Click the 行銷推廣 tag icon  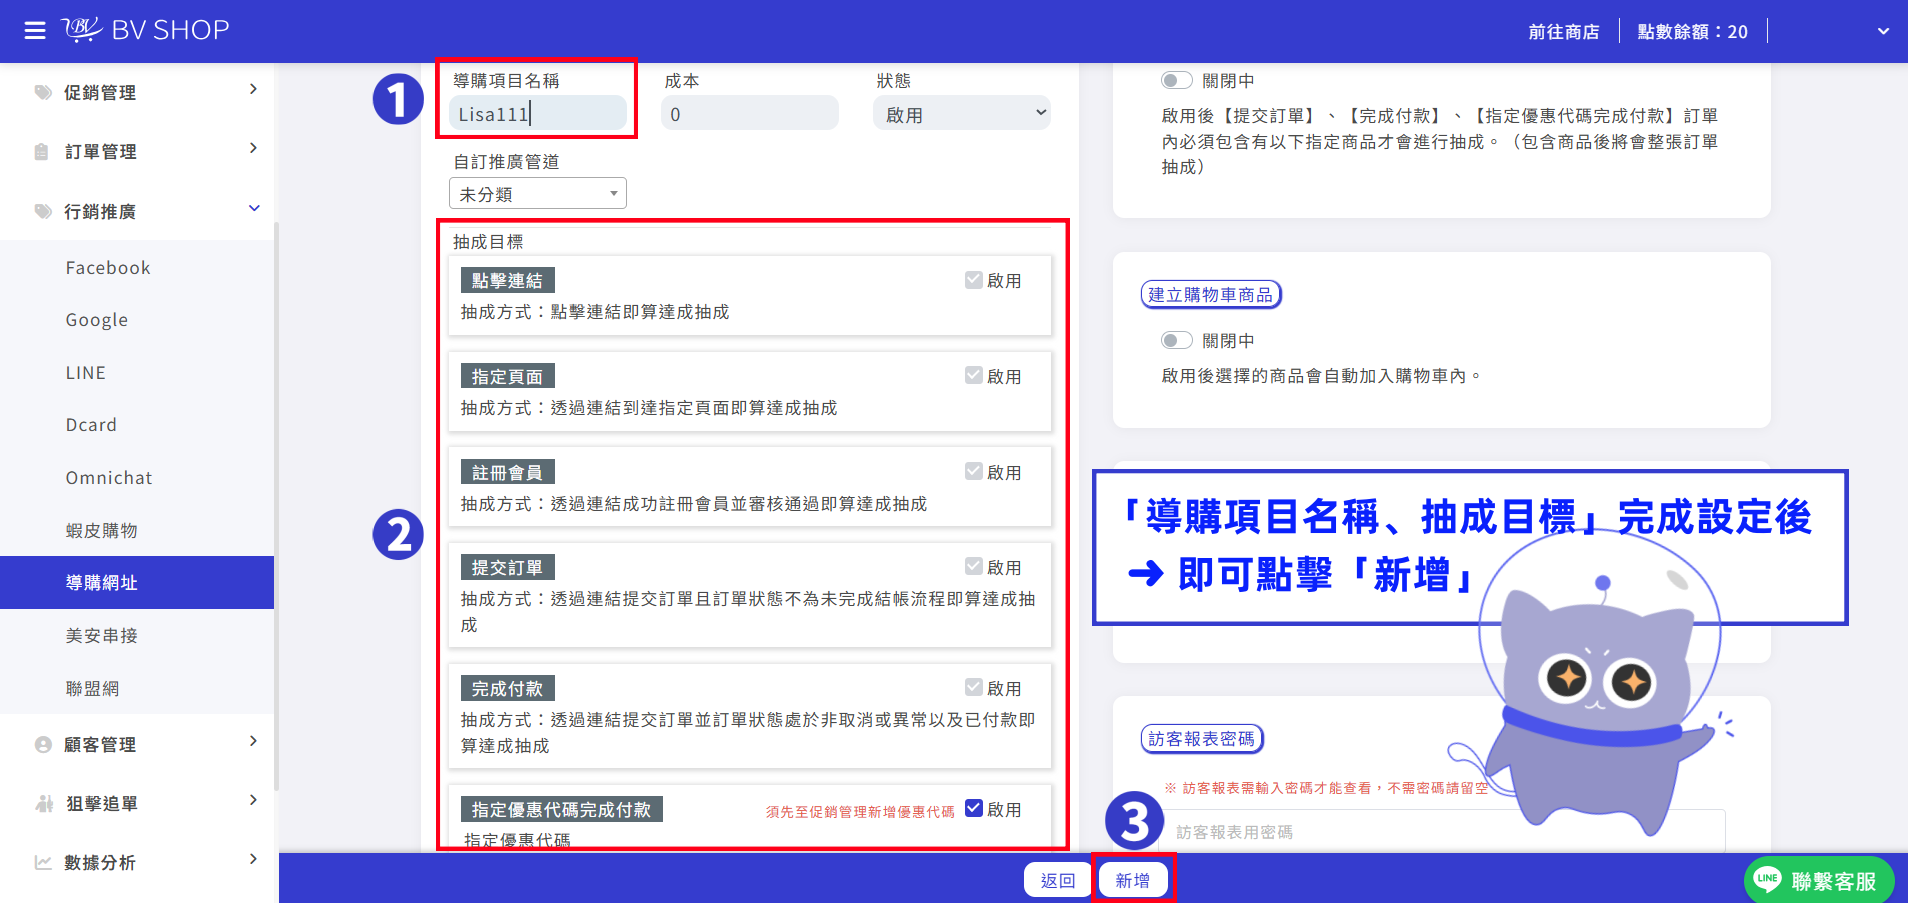pos(43,211)
